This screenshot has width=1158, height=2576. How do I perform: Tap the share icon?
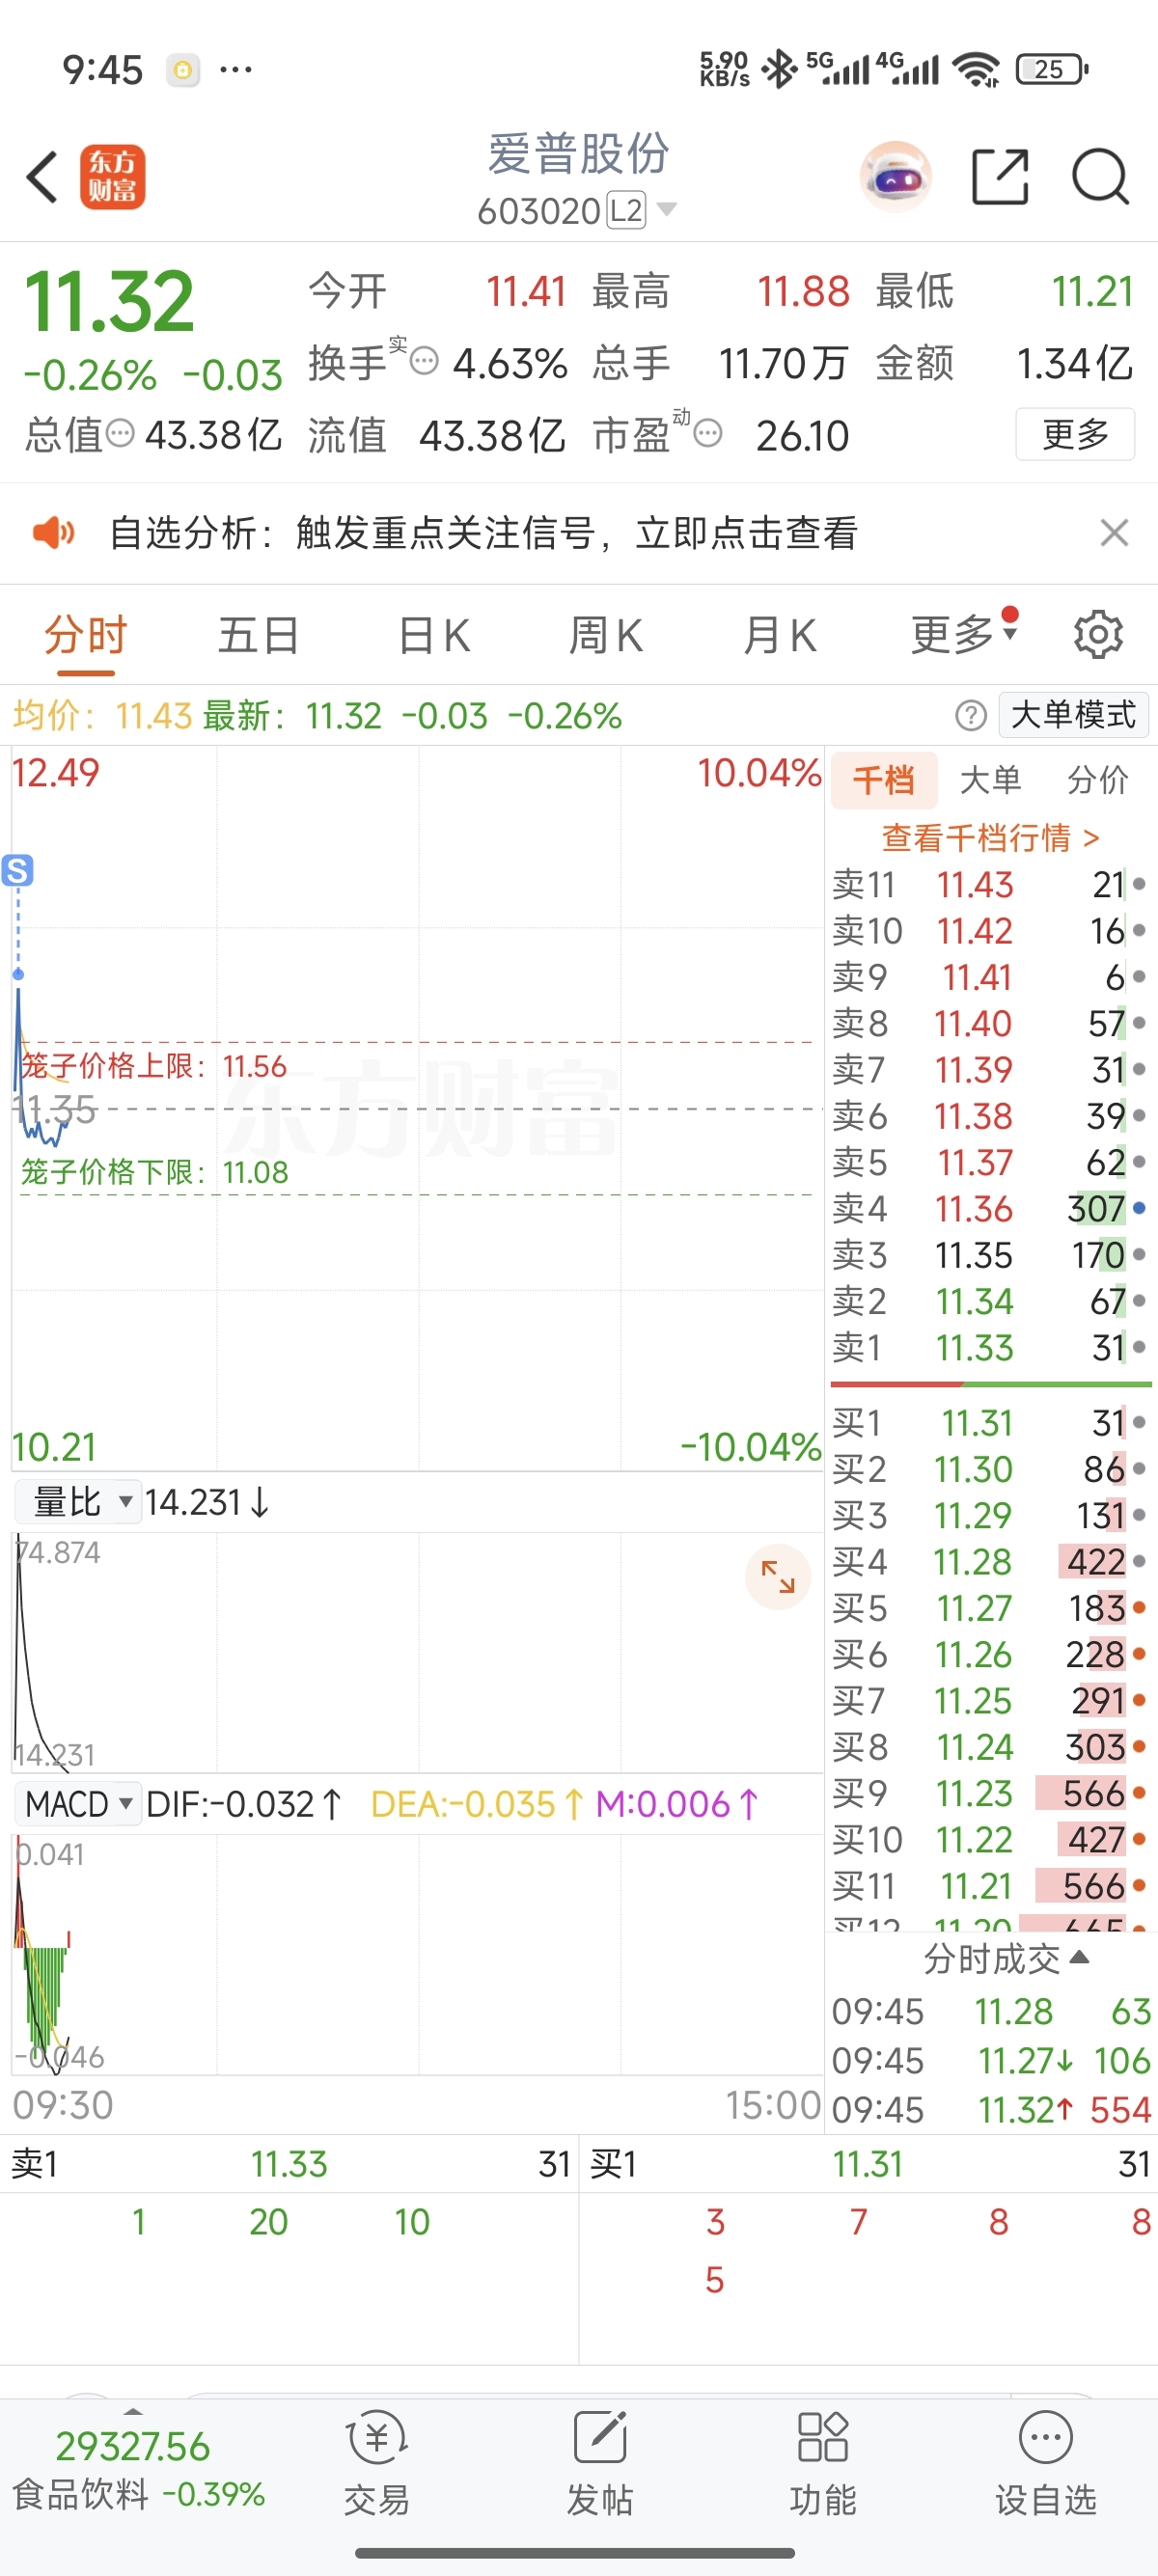click(1000, 177)
